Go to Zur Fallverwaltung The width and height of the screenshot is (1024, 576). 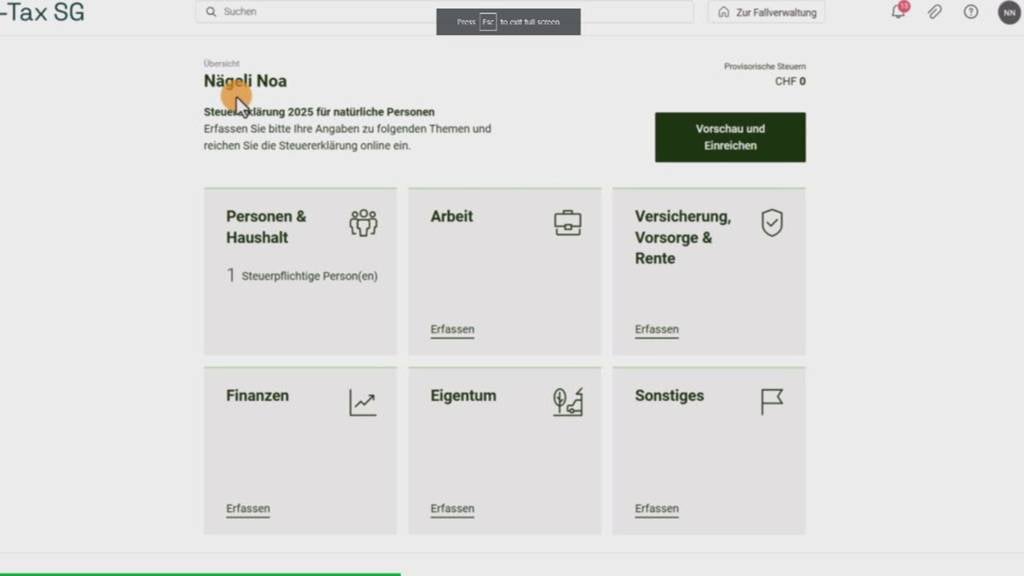[767, 12]
